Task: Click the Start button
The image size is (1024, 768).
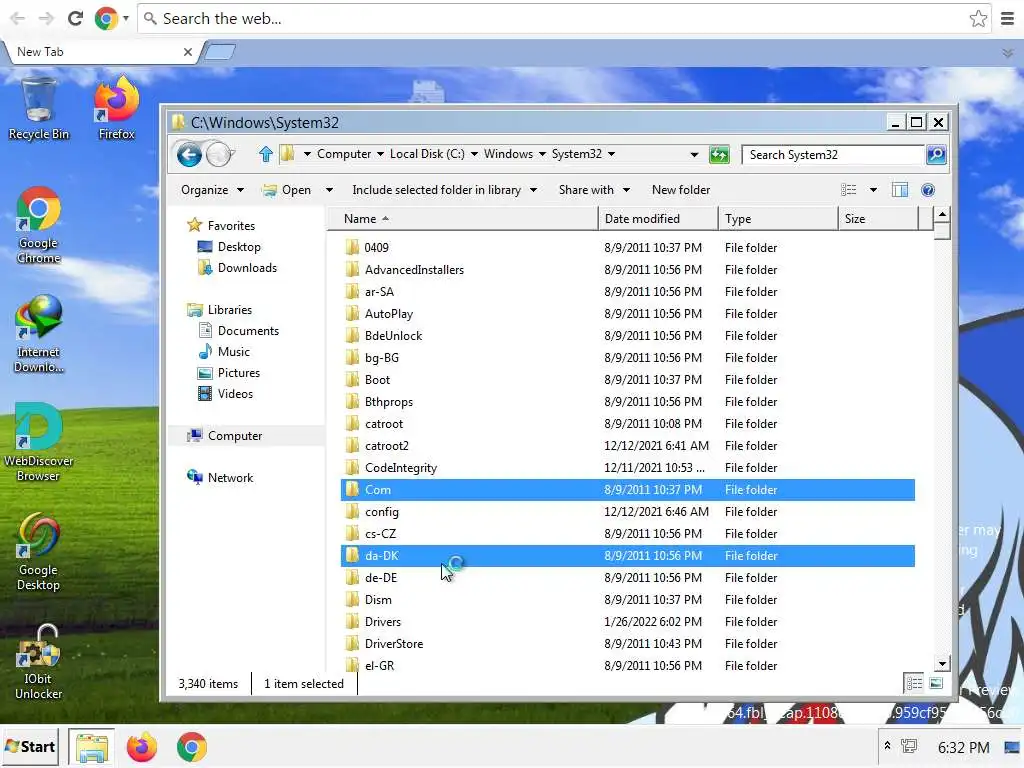Action: click(30, 747)
